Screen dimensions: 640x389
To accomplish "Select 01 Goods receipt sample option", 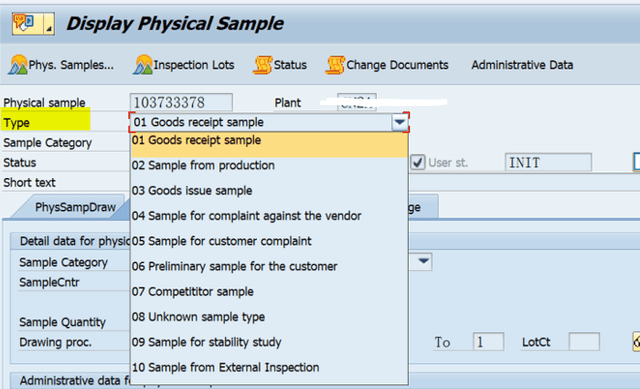I will point(269,144).
